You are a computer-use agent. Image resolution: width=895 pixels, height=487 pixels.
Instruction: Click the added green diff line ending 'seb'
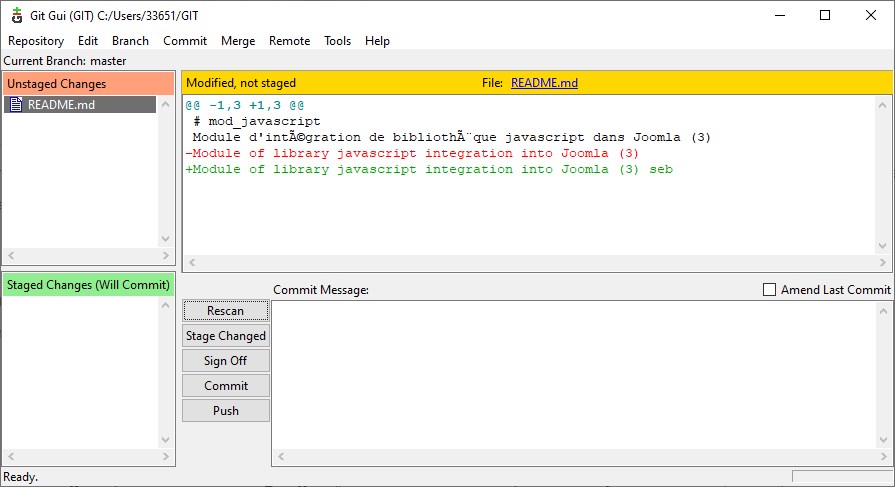429,169
